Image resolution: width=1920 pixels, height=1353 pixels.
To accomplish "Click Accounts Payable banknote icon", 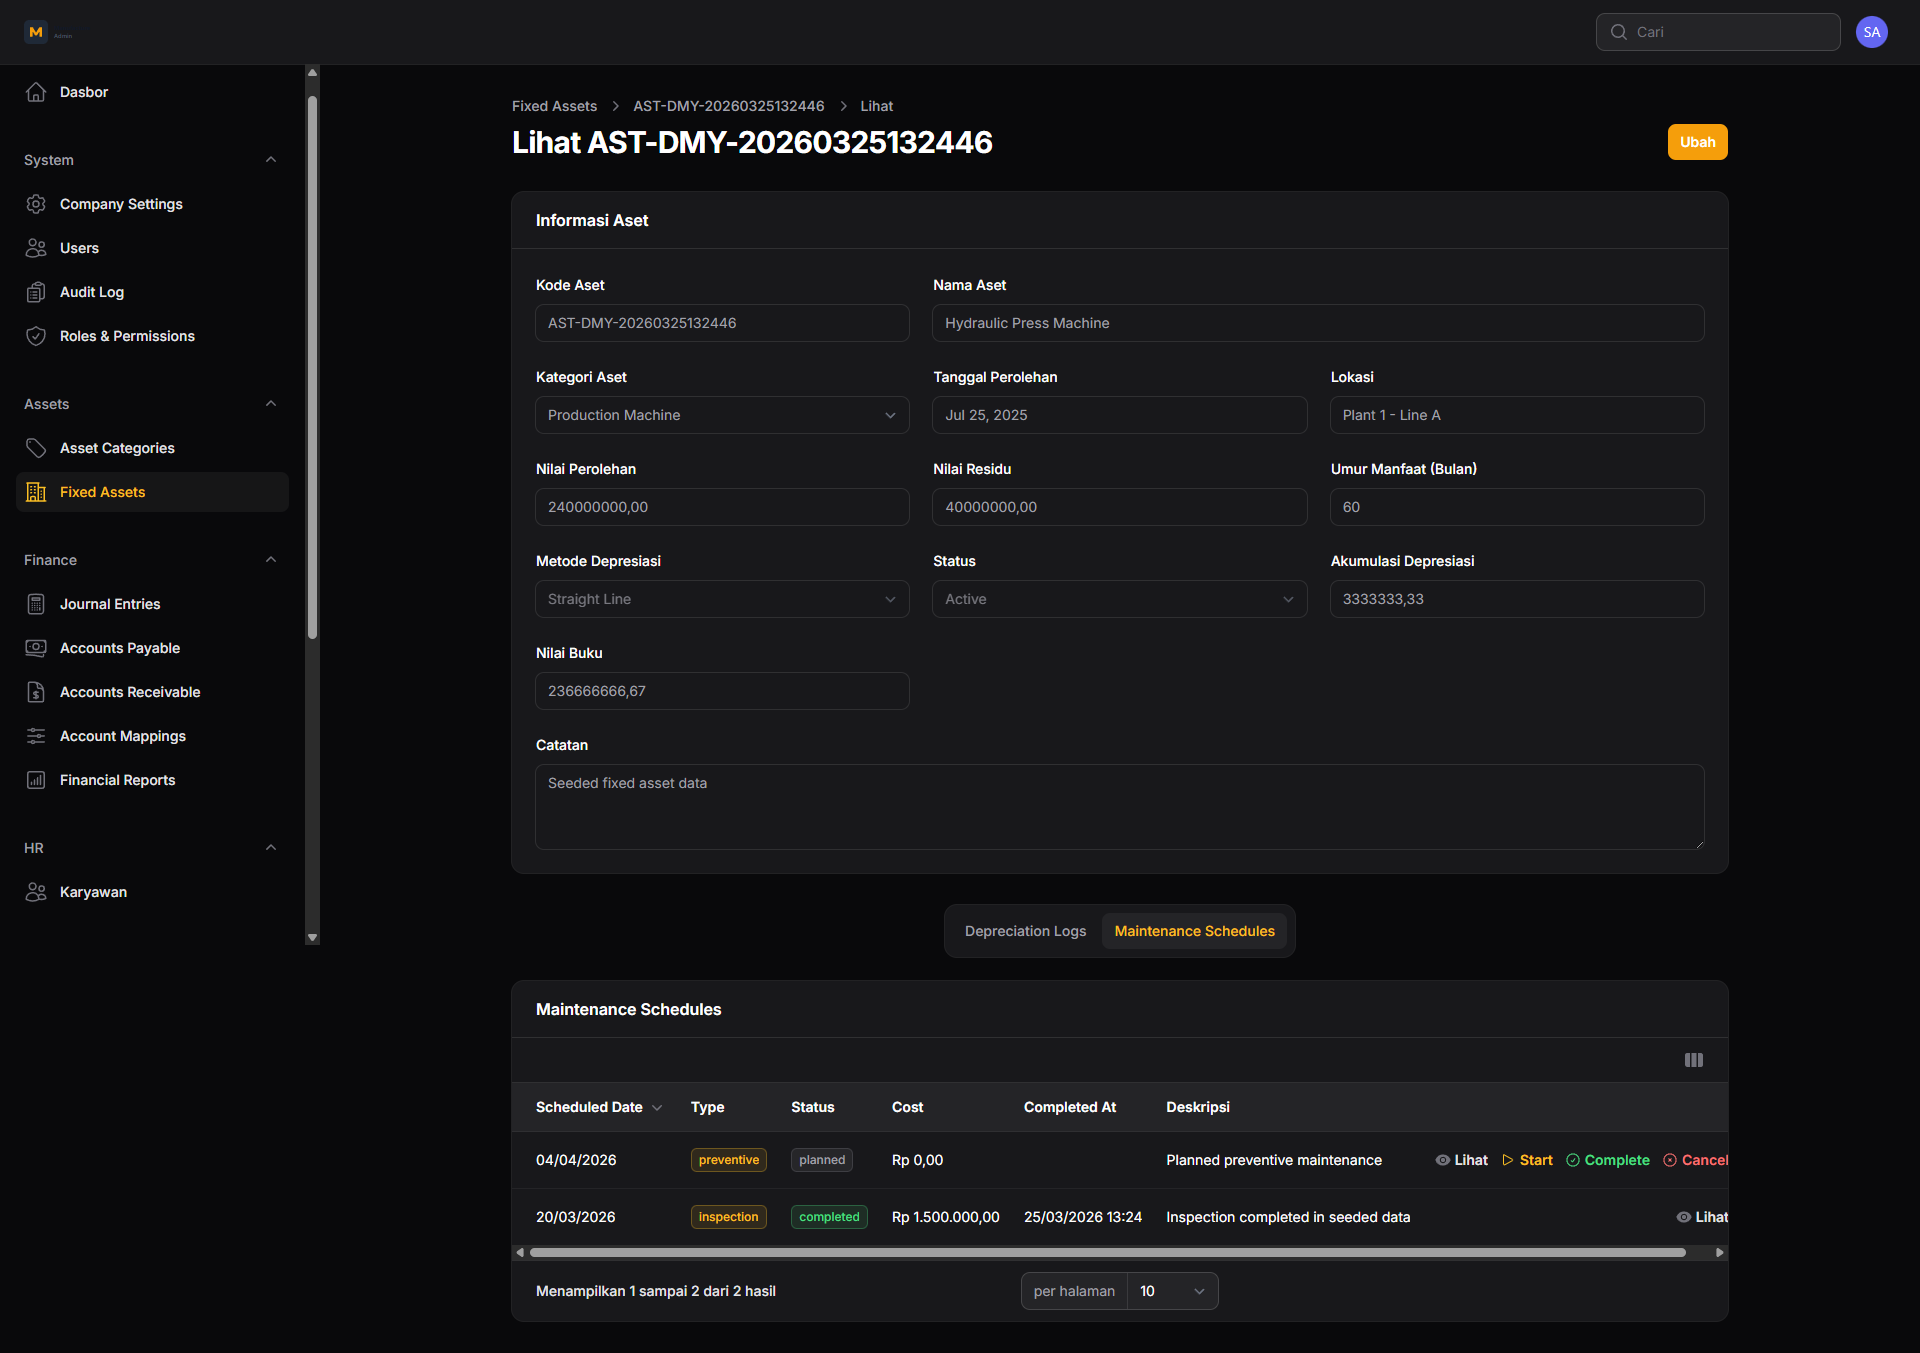I will point(36,648).
